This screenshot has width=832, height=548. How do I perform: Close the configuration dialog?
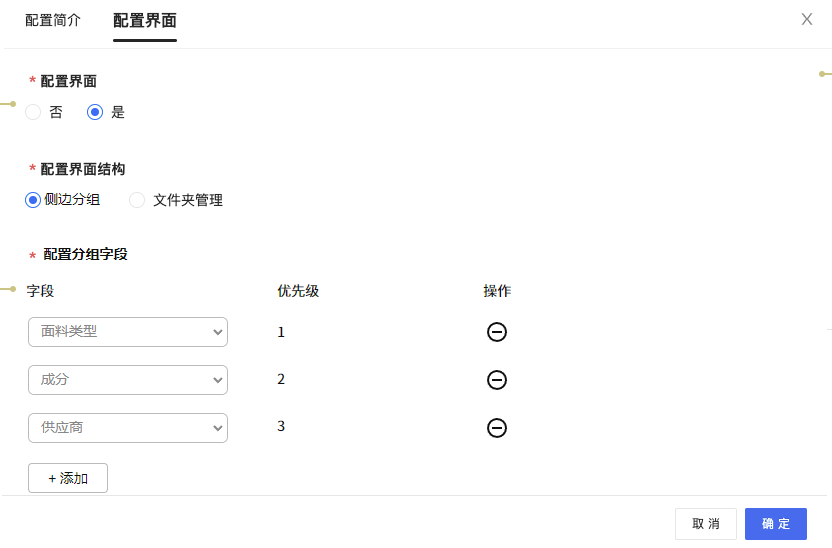pyautogui.click(x=807, y=19)
